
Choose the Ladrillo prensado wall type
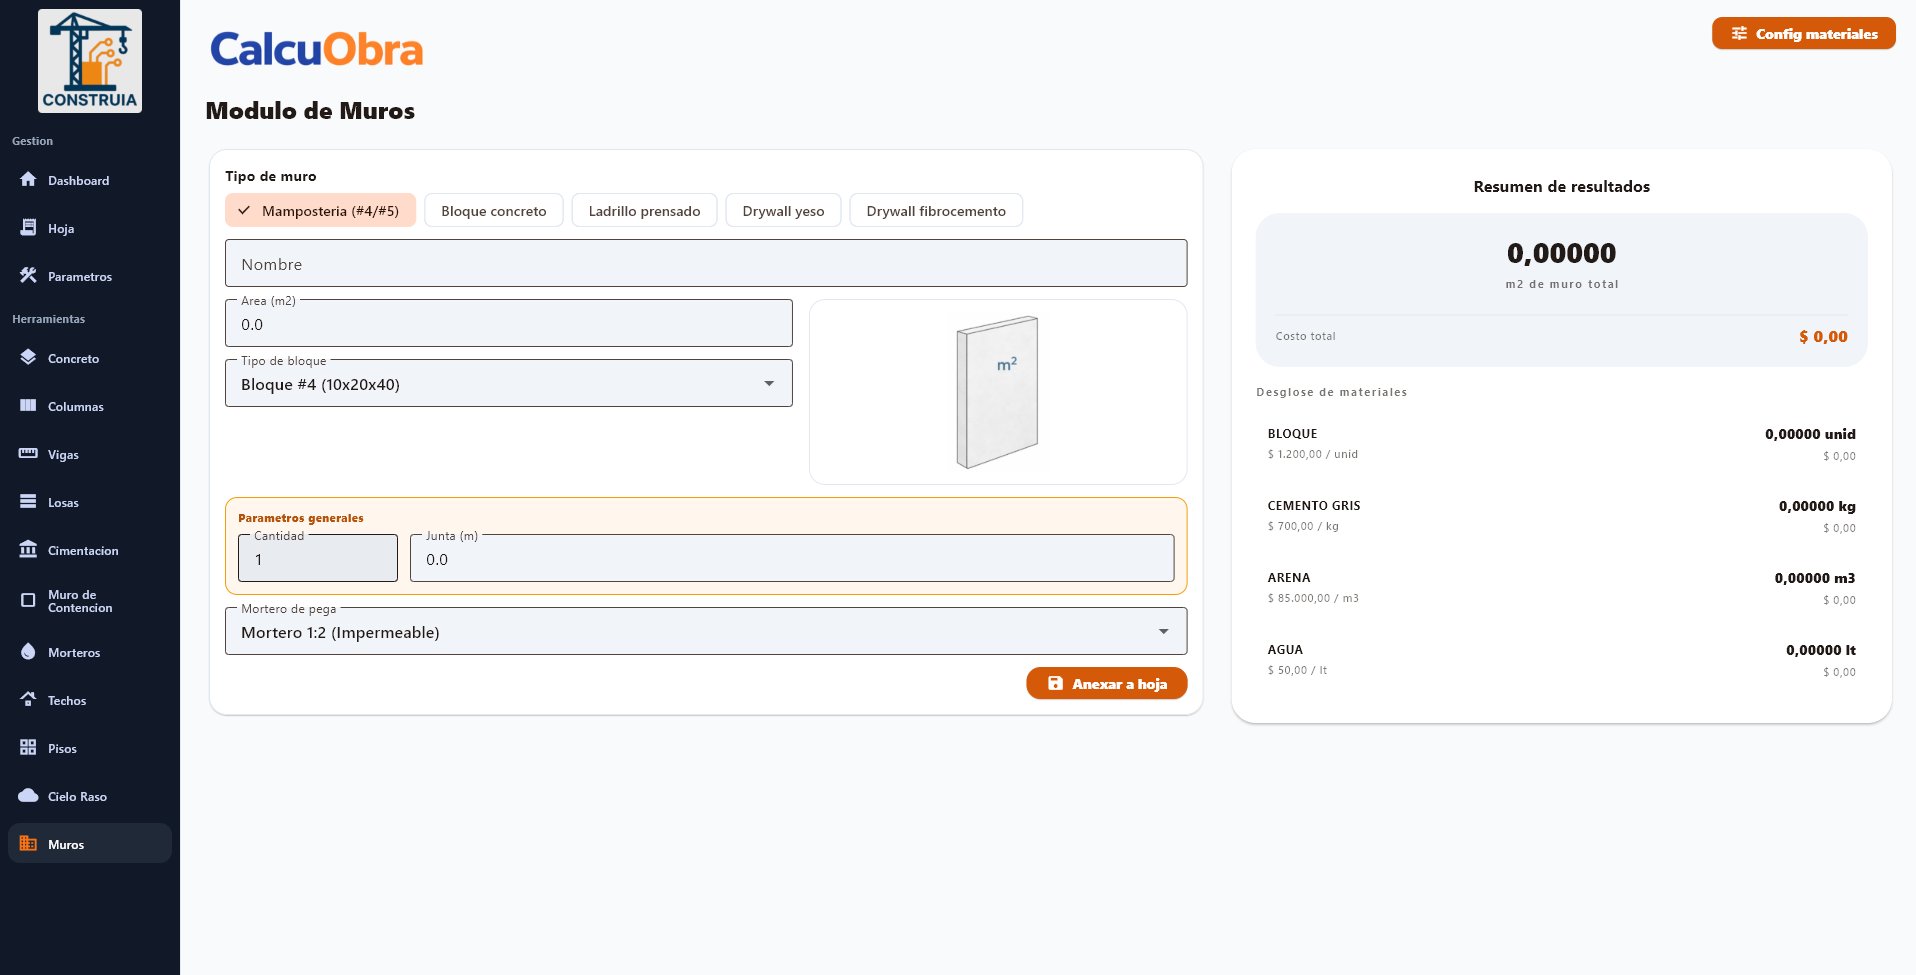(644, 211)
